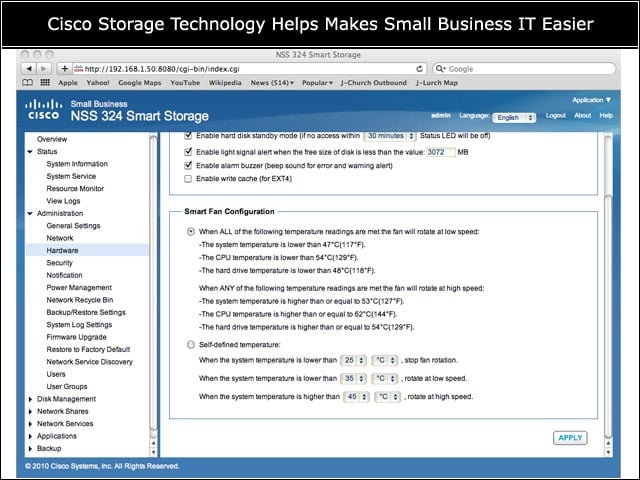This screenshot has height=480, width=640.
Task: Open the Application dropdown menu
Action: click(x=591, y=100)
